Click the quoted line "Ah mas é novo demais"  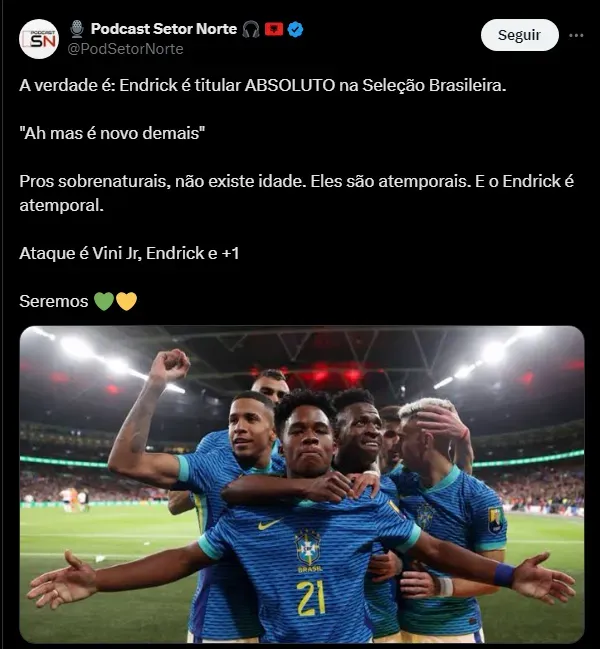(x=112, y=133)
